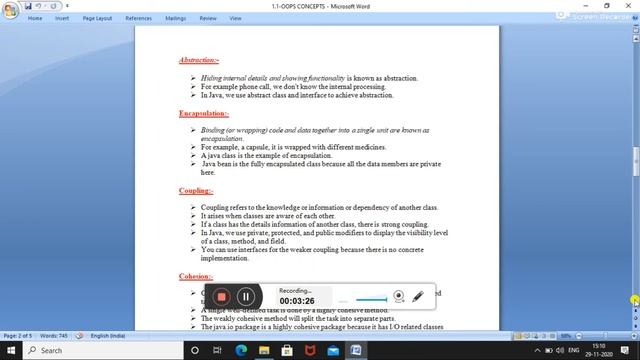Viewport: 640px width, 360px height.
Task: Open the Mail app from the taskbar
Action: tap(333, 350)
